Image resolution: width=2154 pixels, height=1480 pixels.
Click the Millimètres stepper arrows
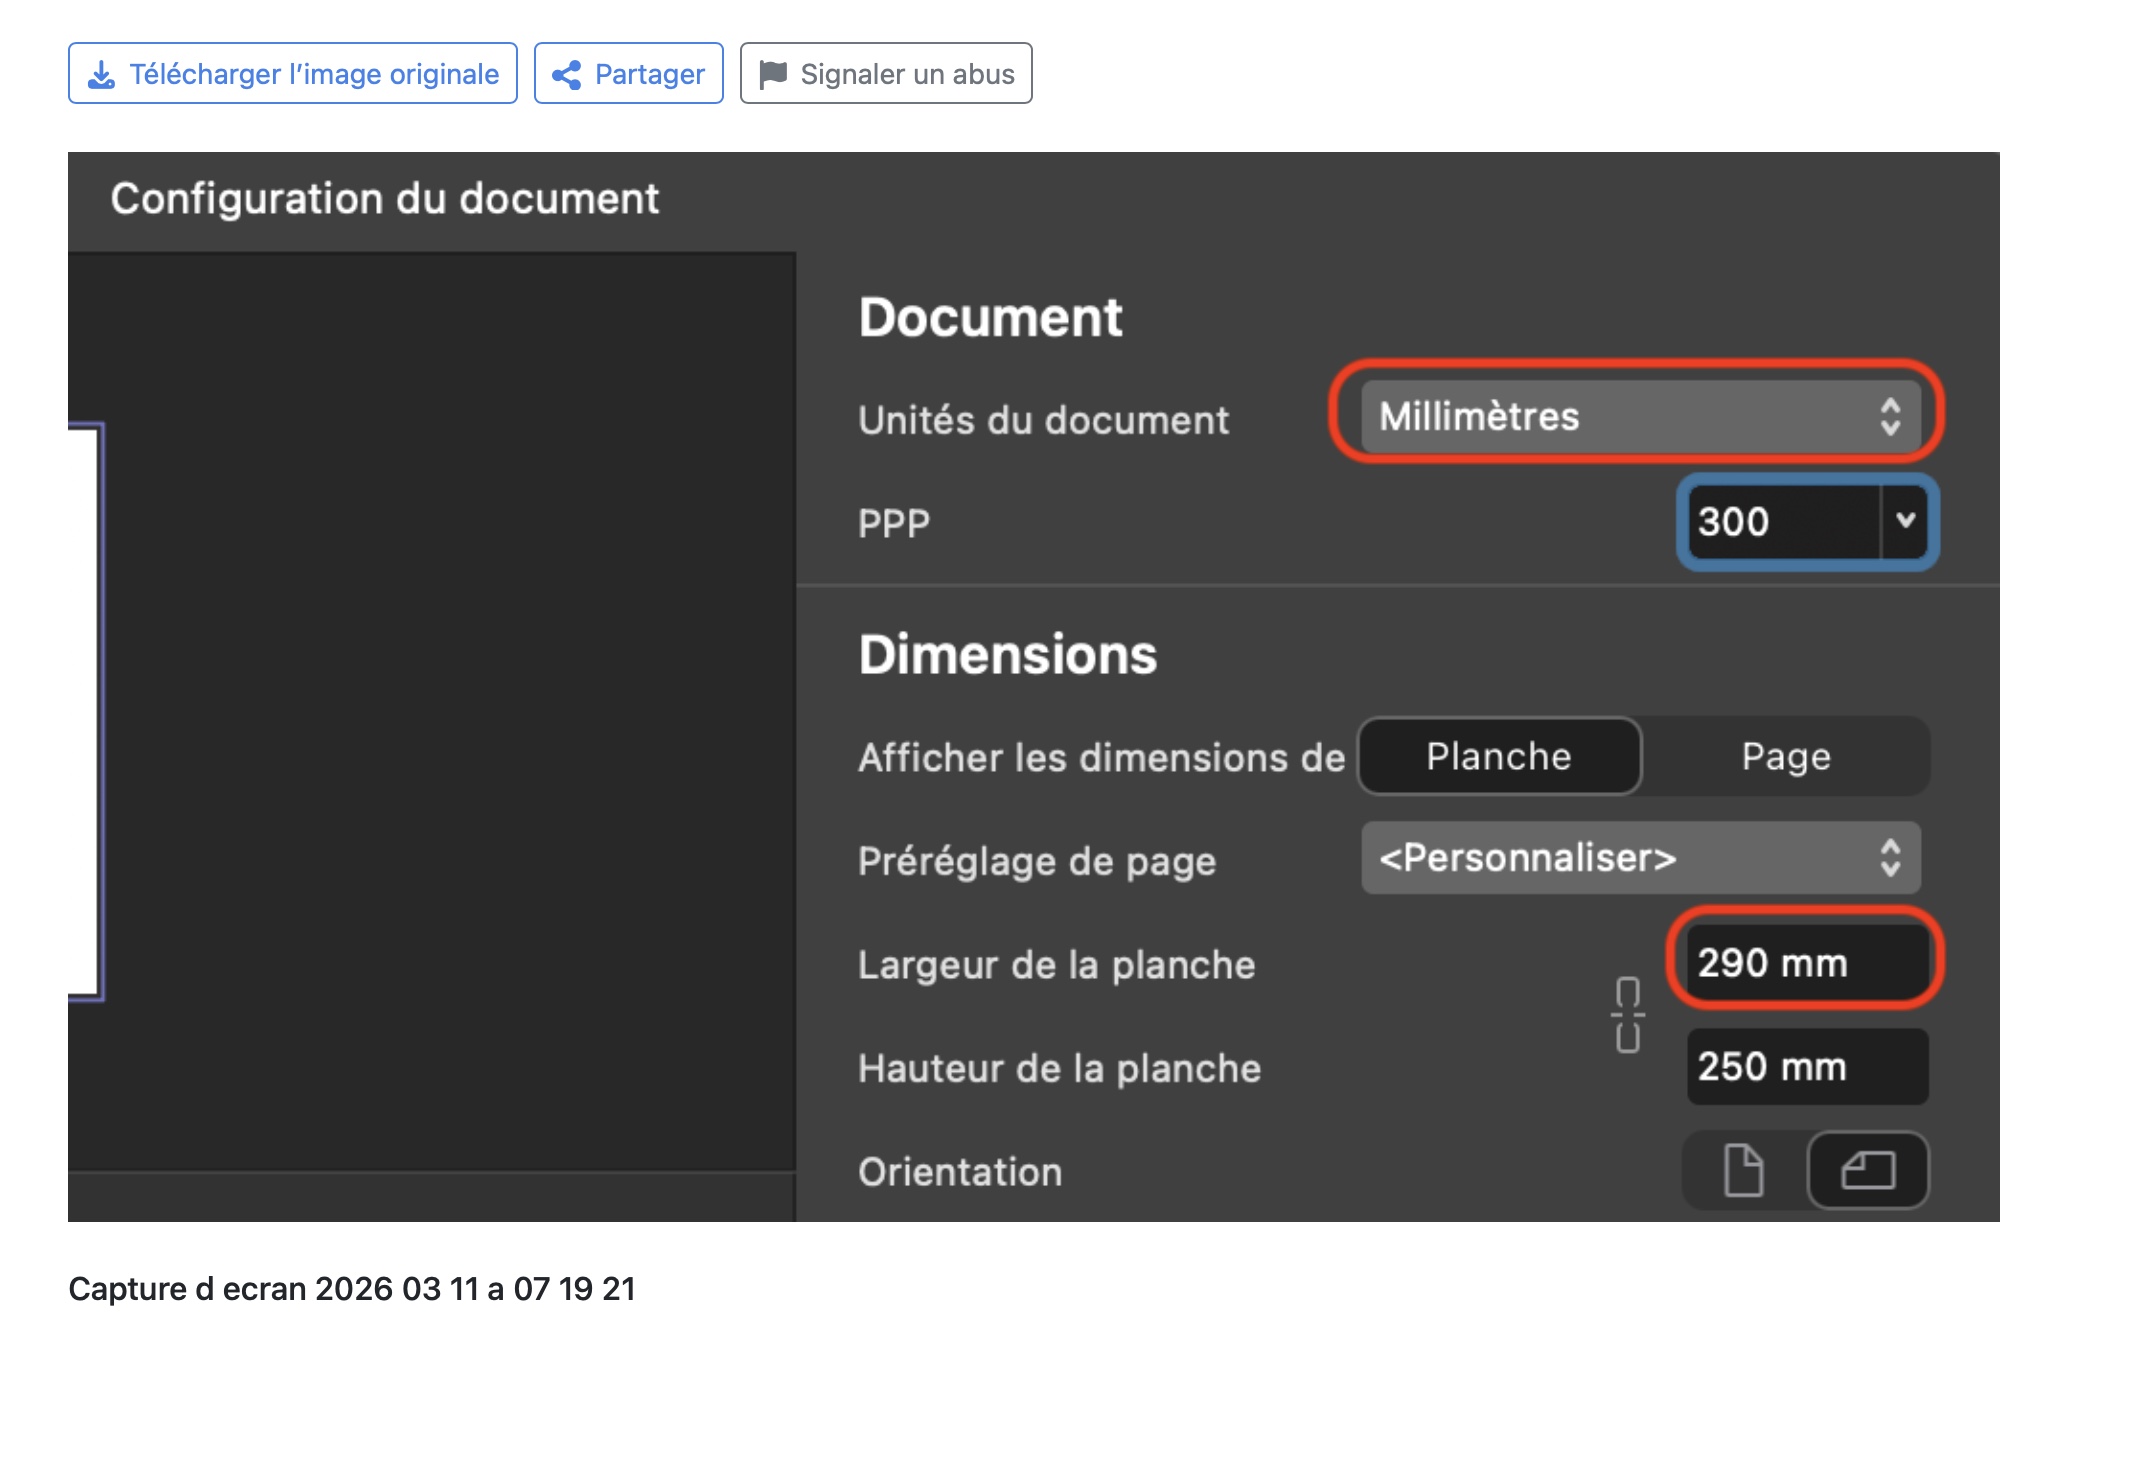click(1889, 417)
